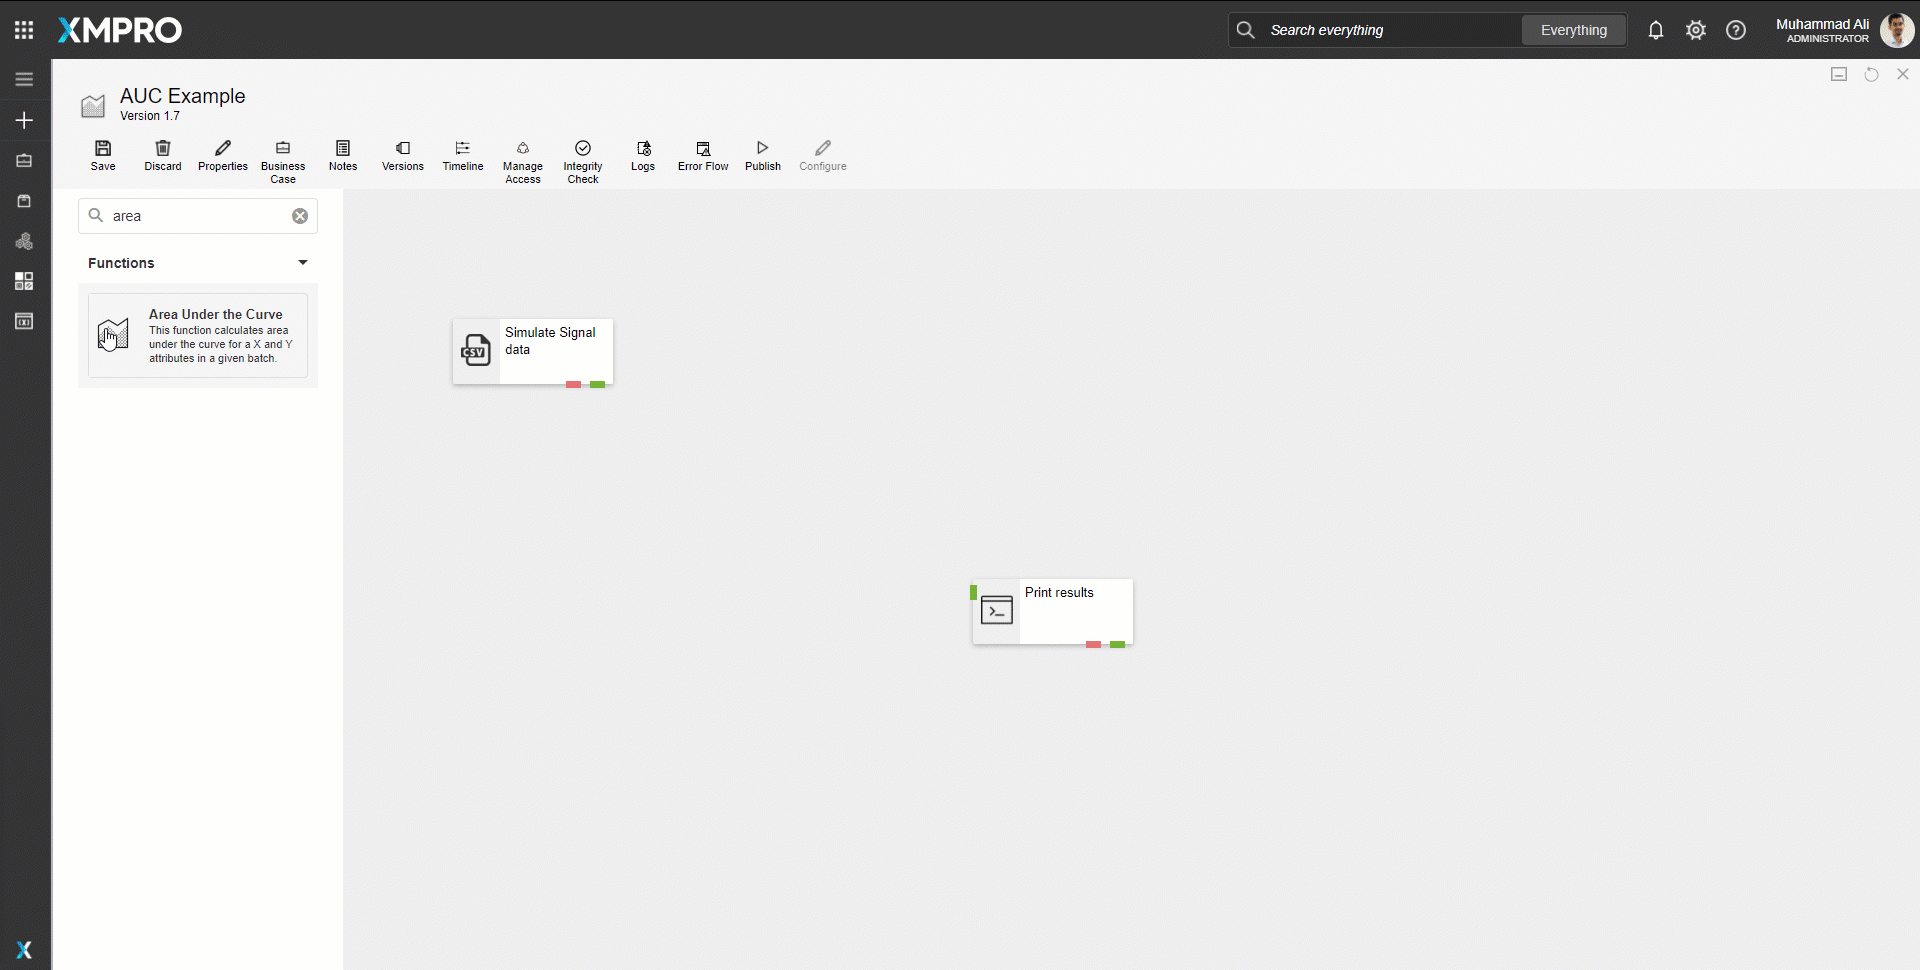This screenshot has width=1920, height=970.
Task: Click the Save toolbar icon
Action: pyautogui.click(x=103, y=155)
